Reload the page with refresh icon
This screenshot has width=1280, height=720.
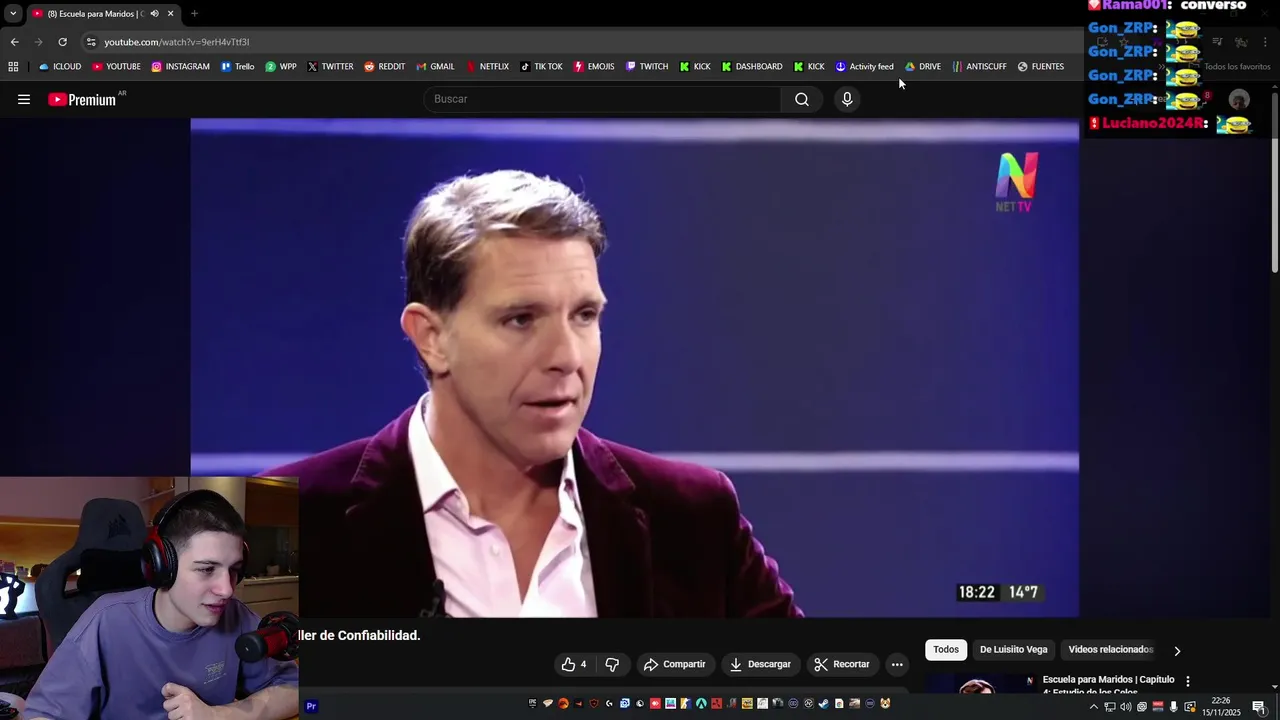click(x=62, y=42)
